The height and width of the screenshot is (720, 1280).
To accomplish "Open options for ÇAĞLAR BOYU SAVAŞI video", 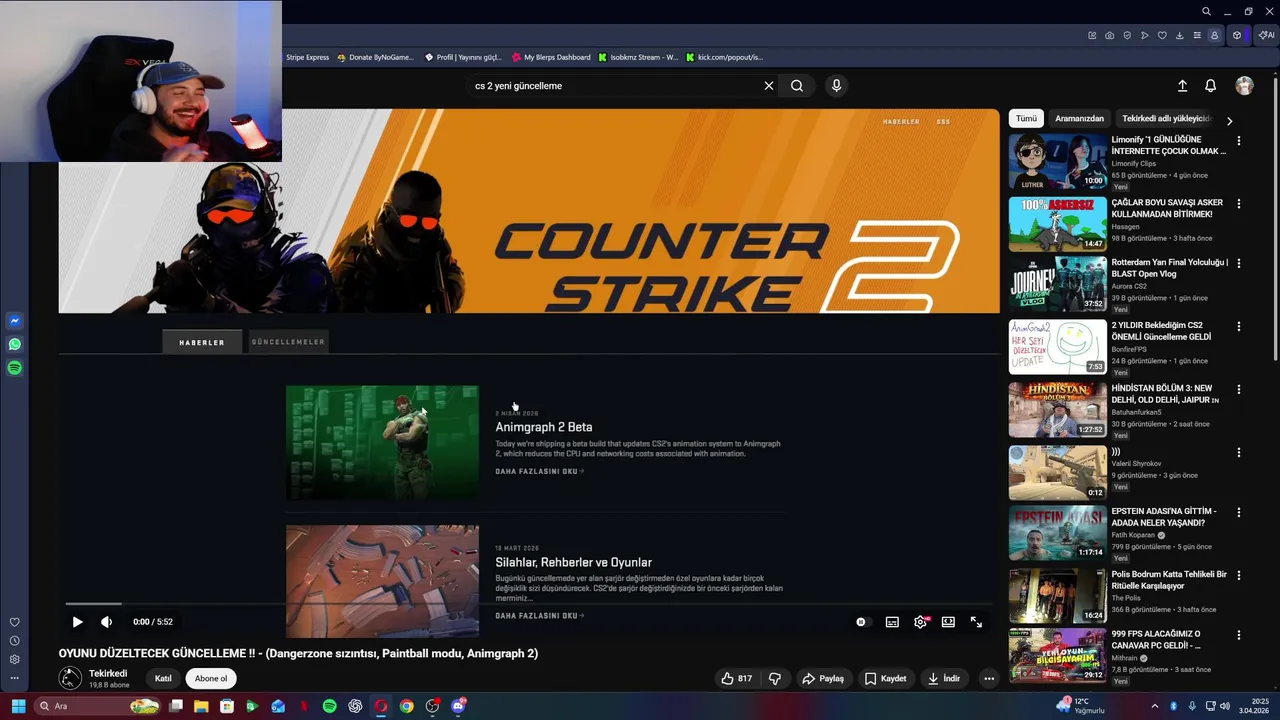I will (x=1239, y=203).
